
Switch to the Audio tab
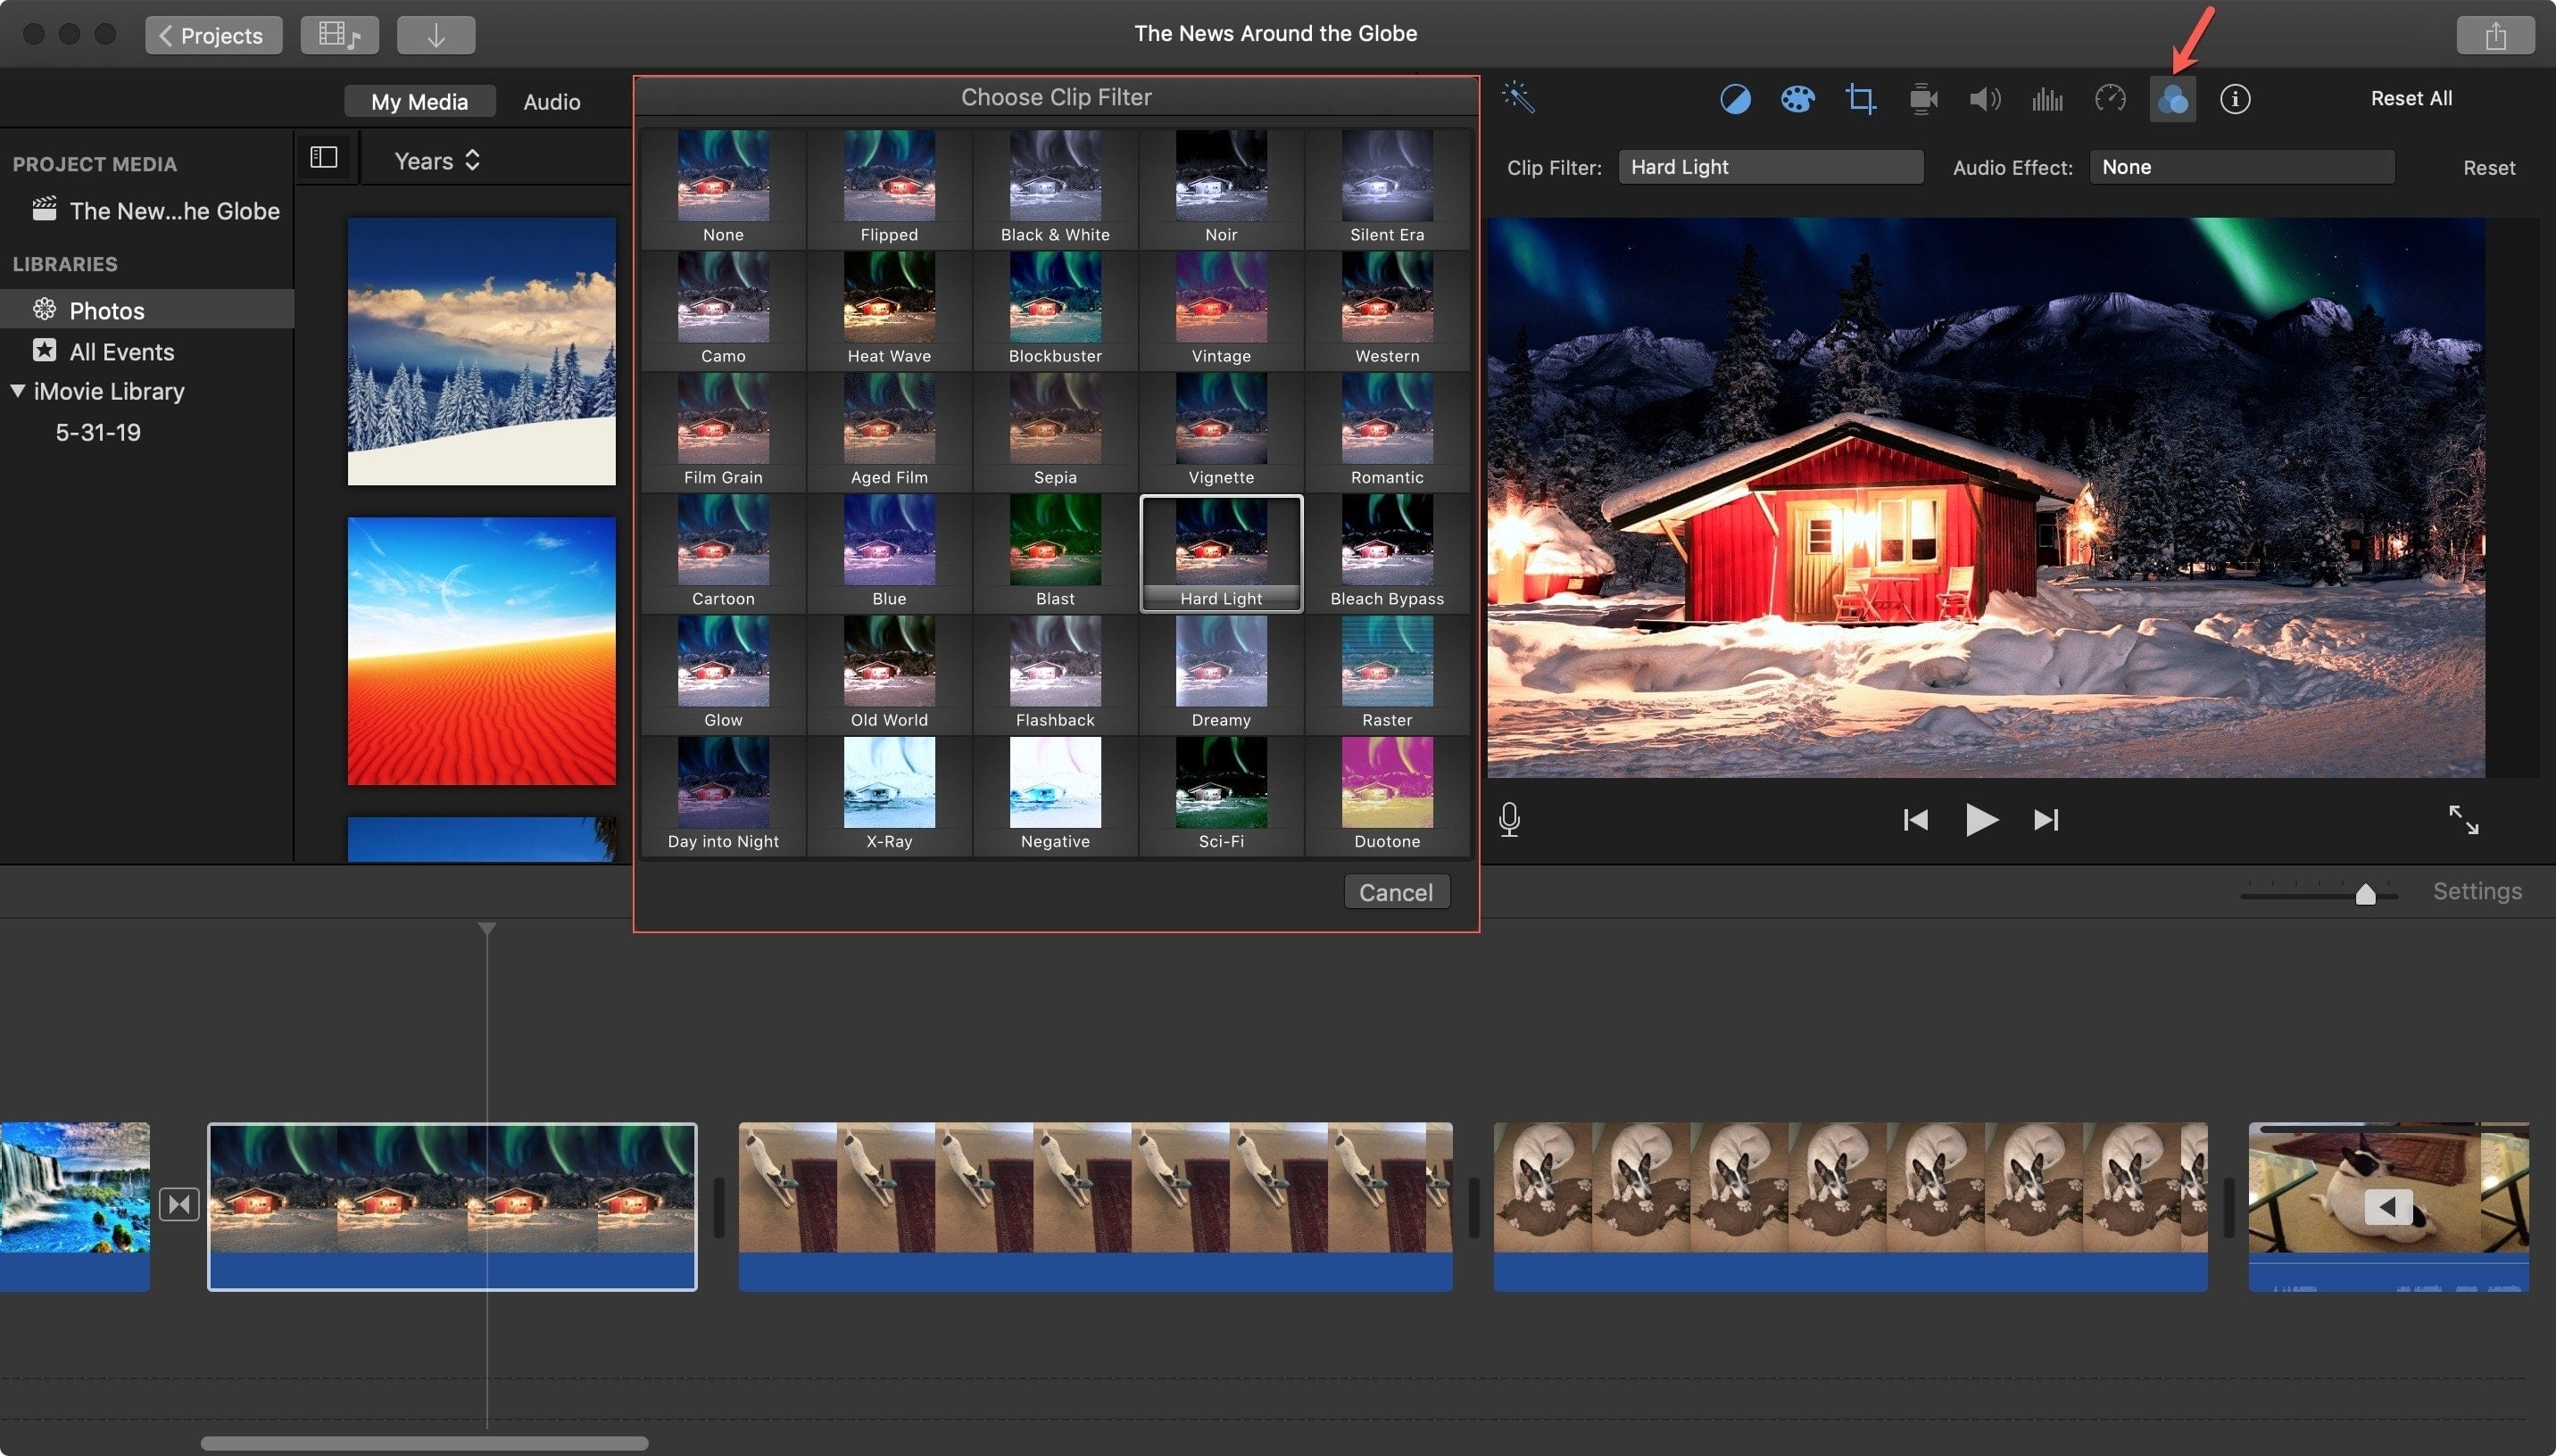coord(551,101)
